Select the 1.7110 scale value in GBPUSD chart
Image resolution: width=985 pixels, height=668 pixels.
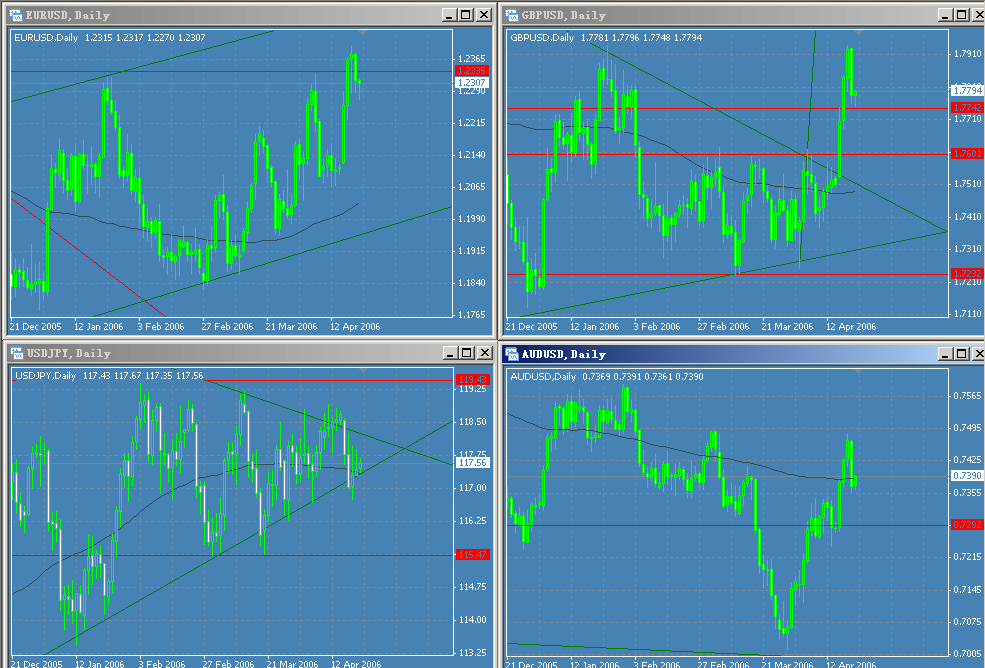click(x=968, y=314)
